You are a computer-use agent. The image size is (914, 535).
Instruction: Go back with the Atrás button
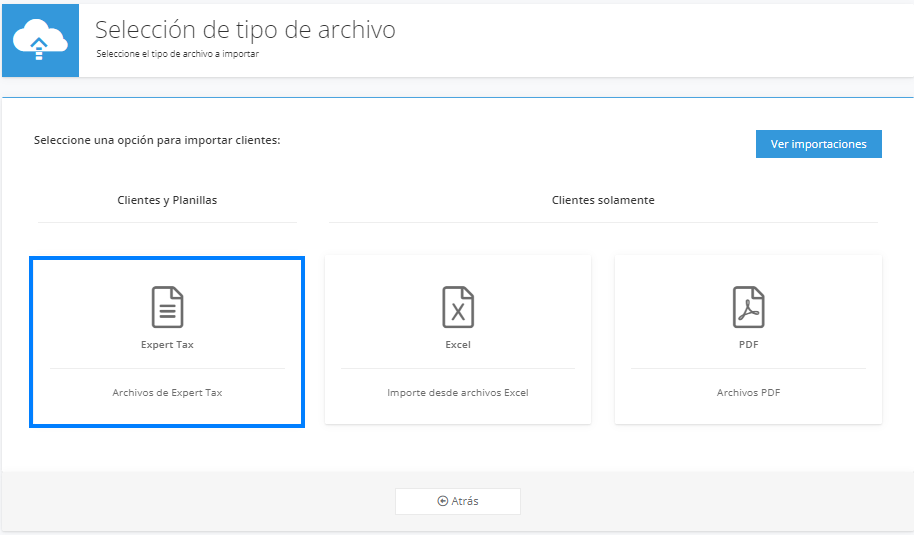[458, 501]
